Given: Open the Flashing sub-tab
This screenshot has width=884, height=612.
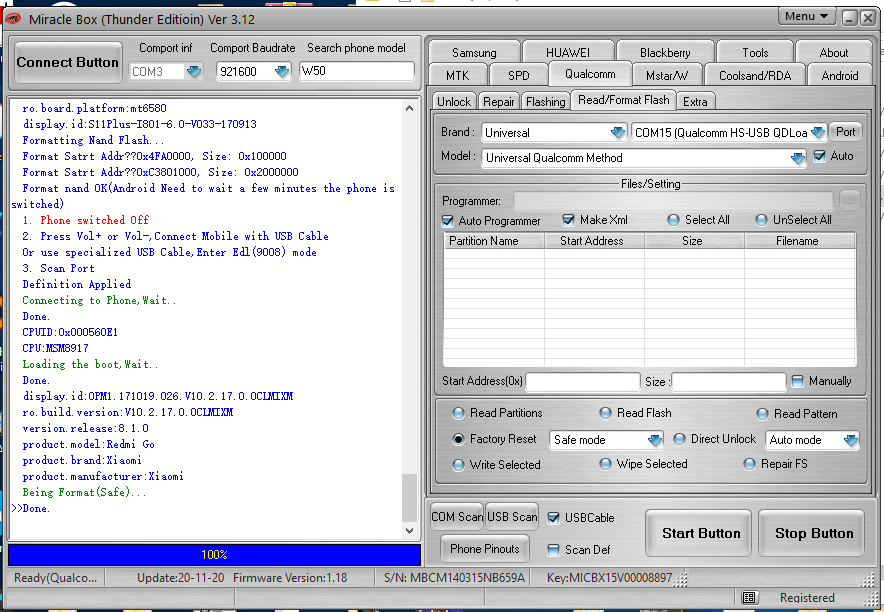Looking at the screenshot, I should [x=545, y=101].
